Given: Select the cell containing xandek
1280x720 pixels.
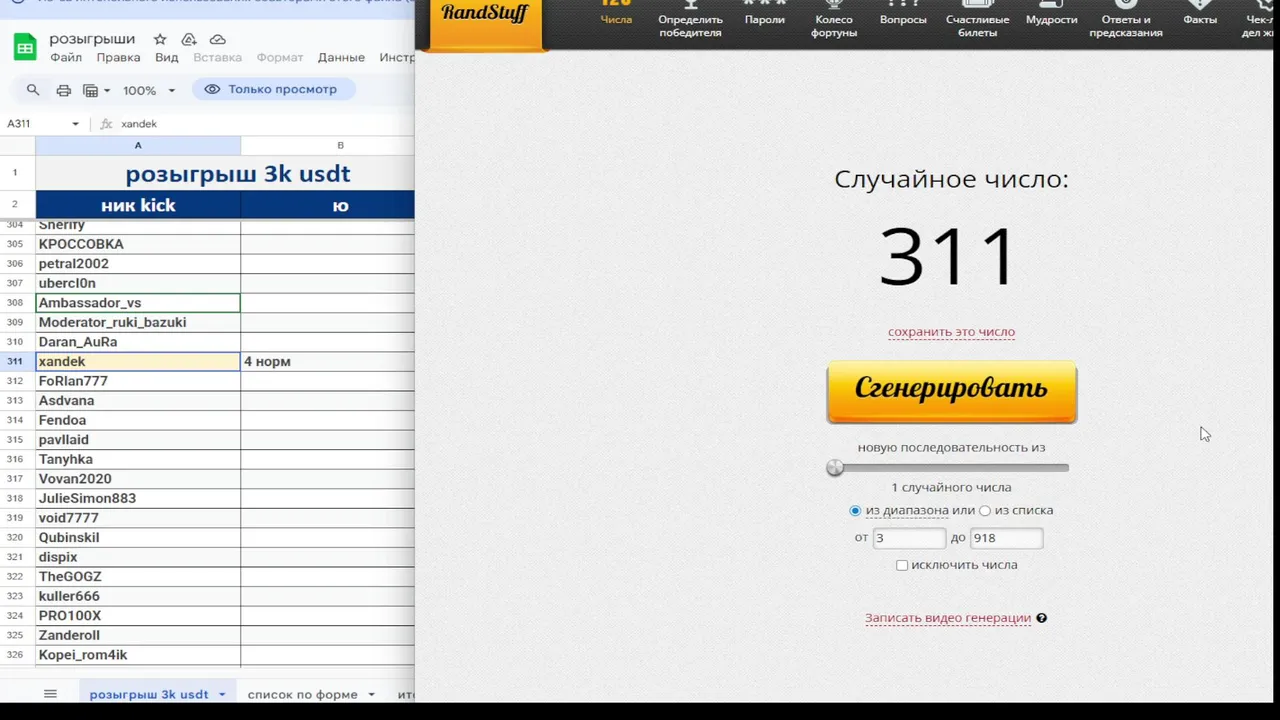Looking at the screenshot, I should pyautogui.click(x=138, y=361).
